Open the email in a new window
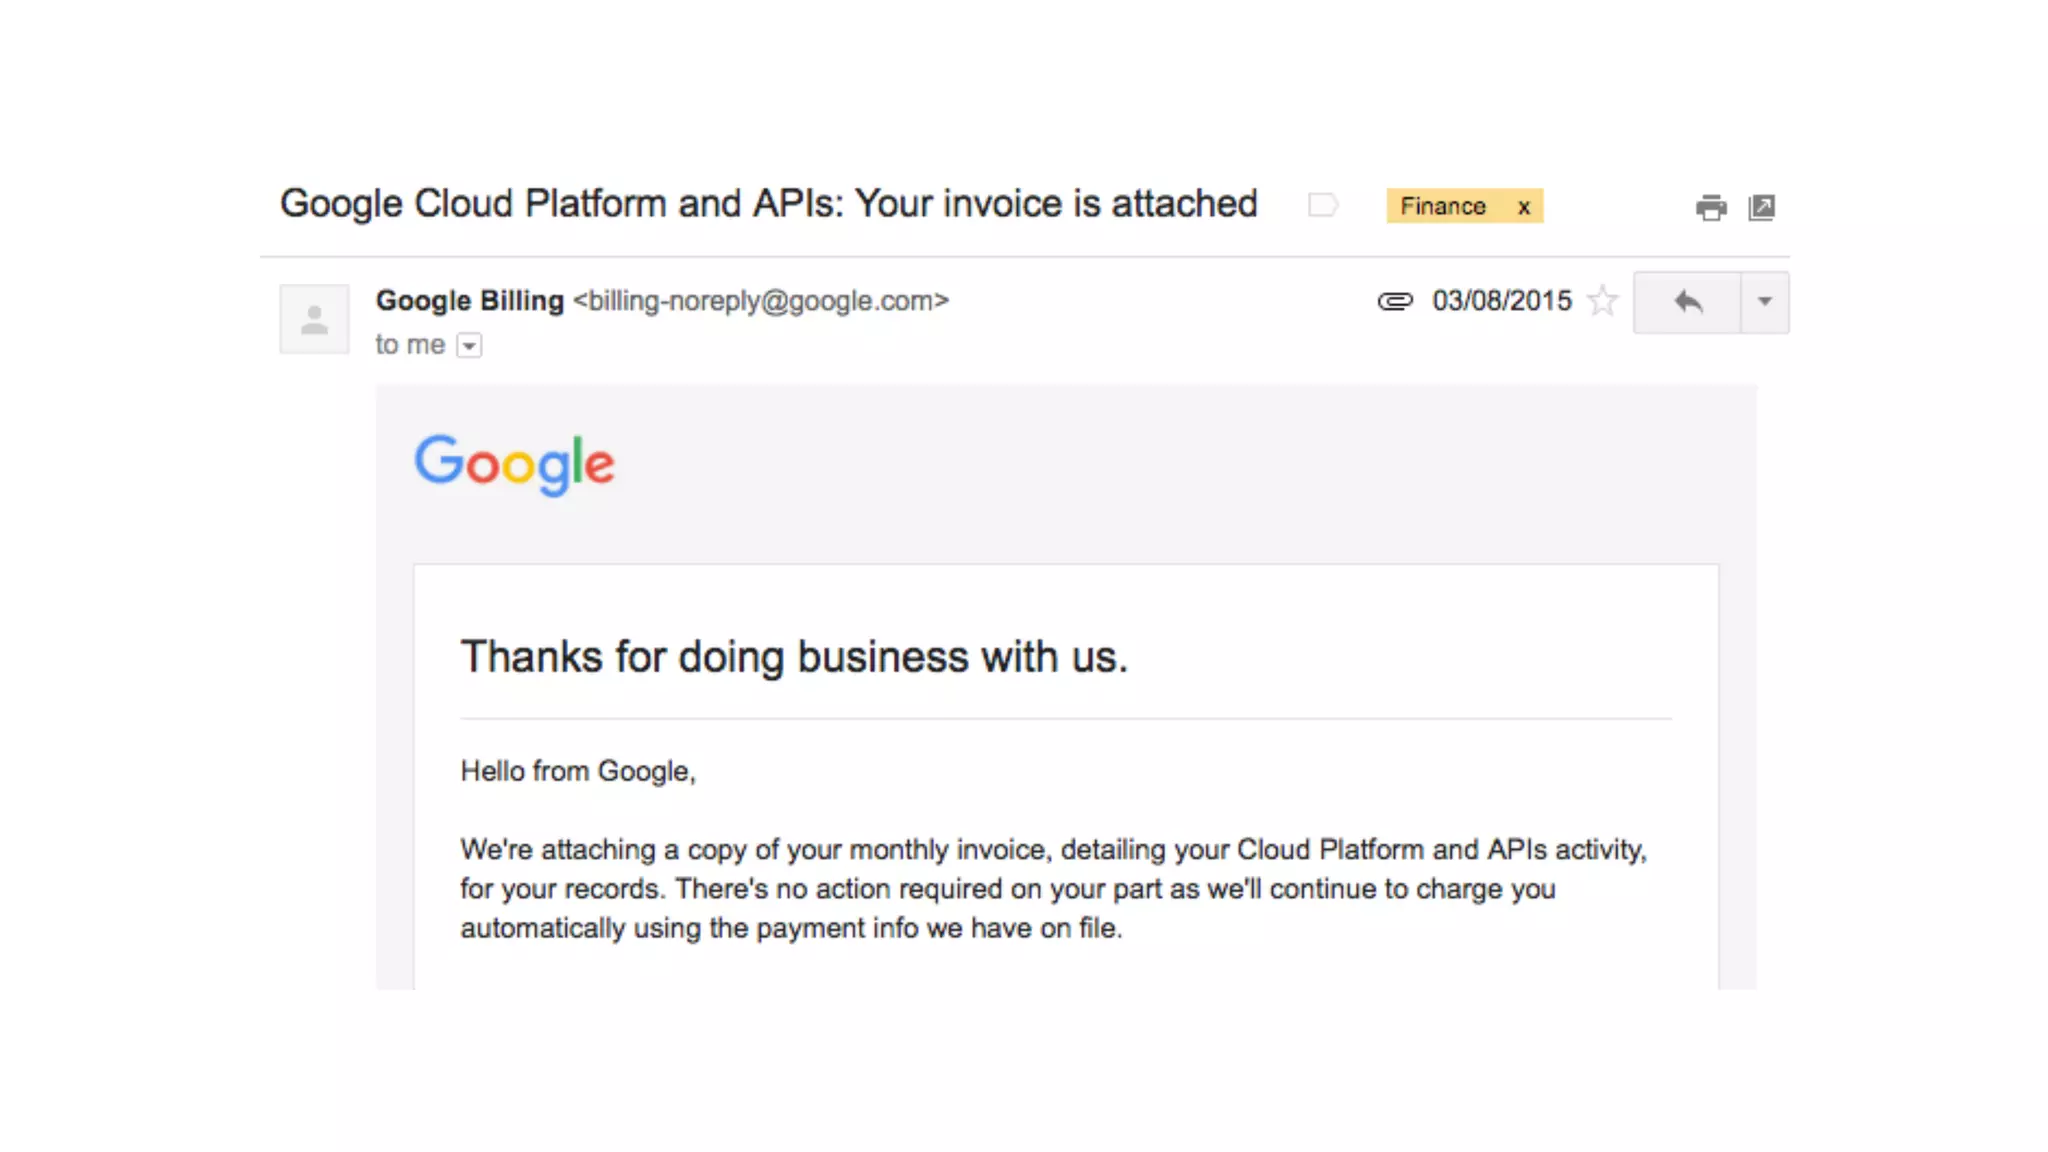Viewport: 2048px width, 1152px height. [1761, 207]
